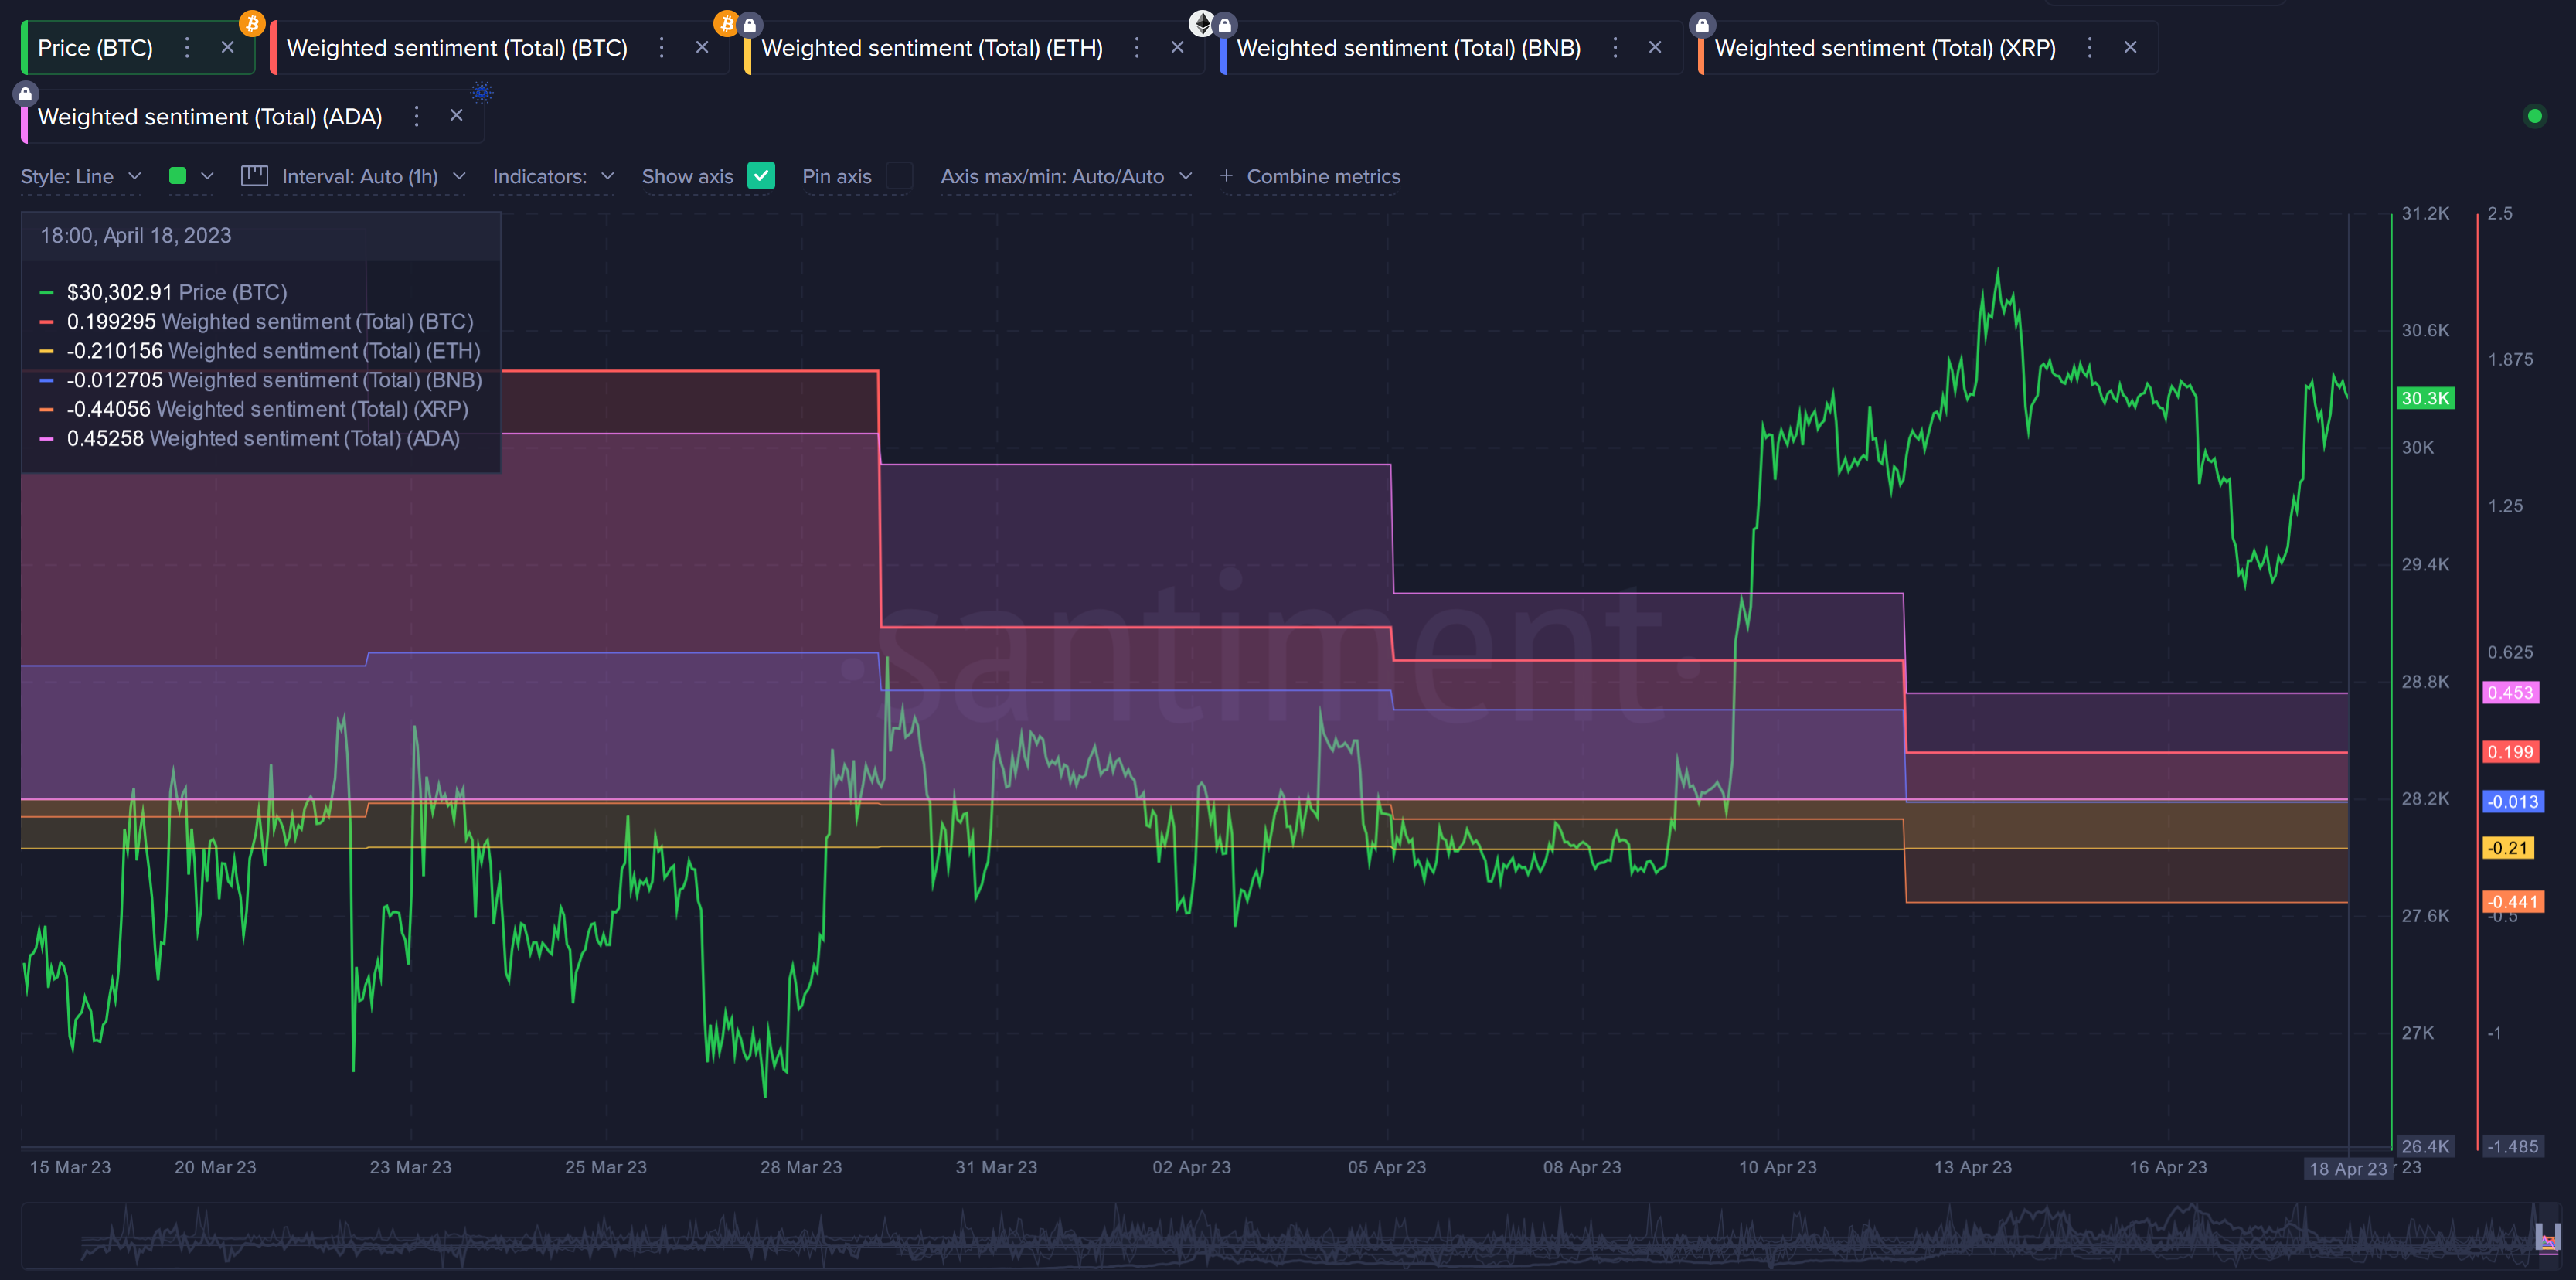Click Combine metrics button
2576x1280 pixels.
(1310, 176)
